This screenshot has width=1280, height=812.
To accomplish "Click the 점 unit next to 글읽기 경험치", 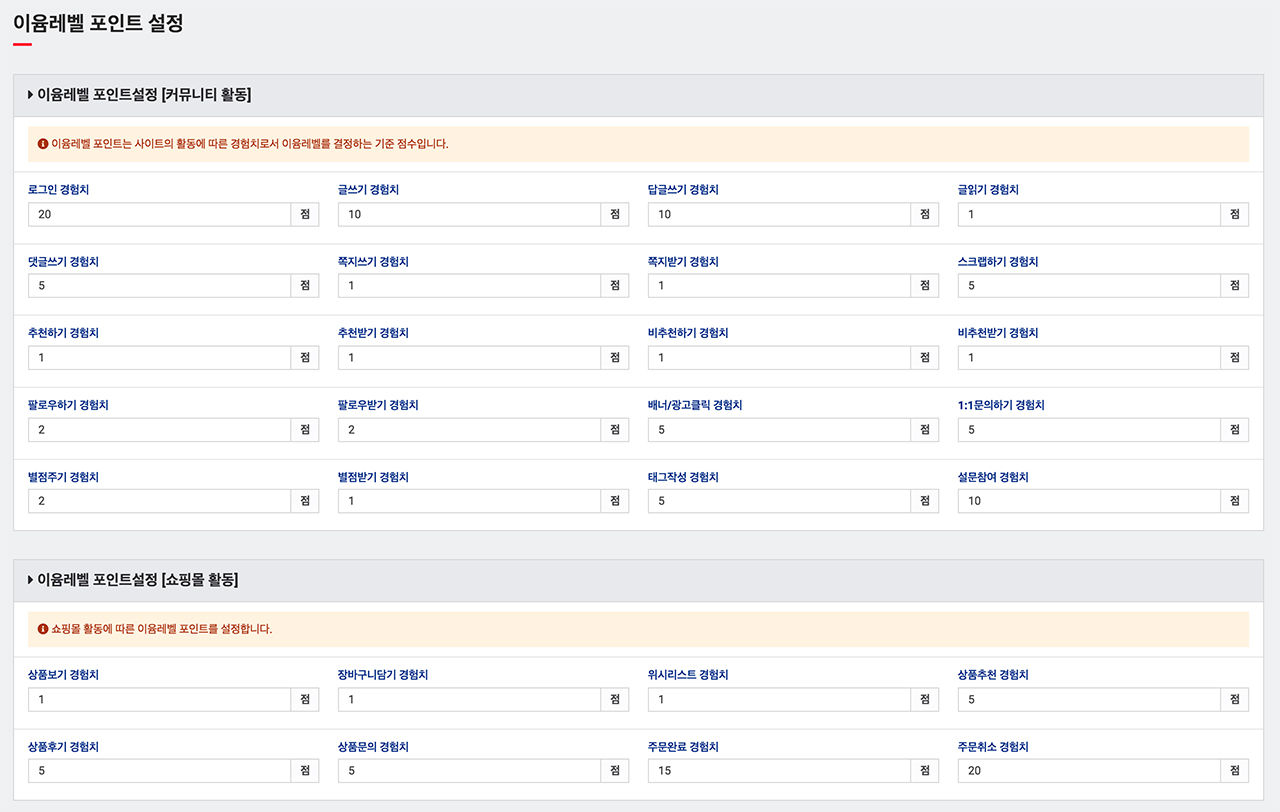I will [1235, 214].
